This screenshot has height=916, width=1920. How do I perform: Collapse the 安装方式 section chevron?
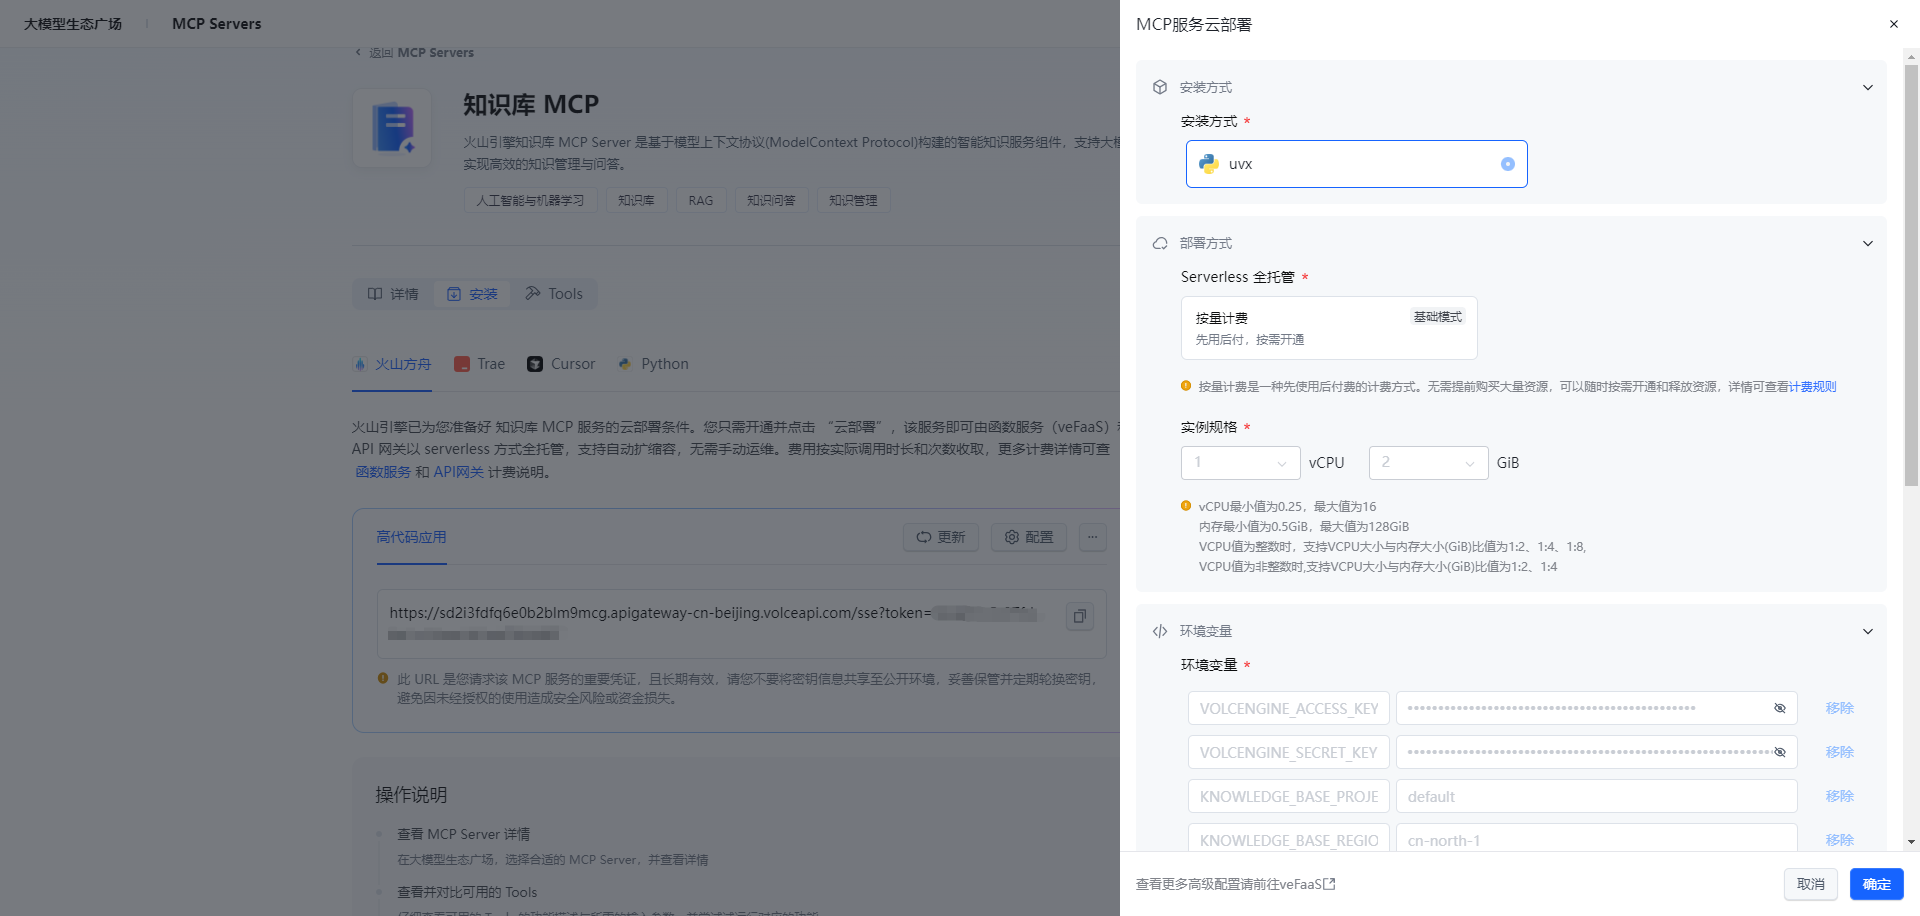pyautogui.click(x=1867, y=88)
